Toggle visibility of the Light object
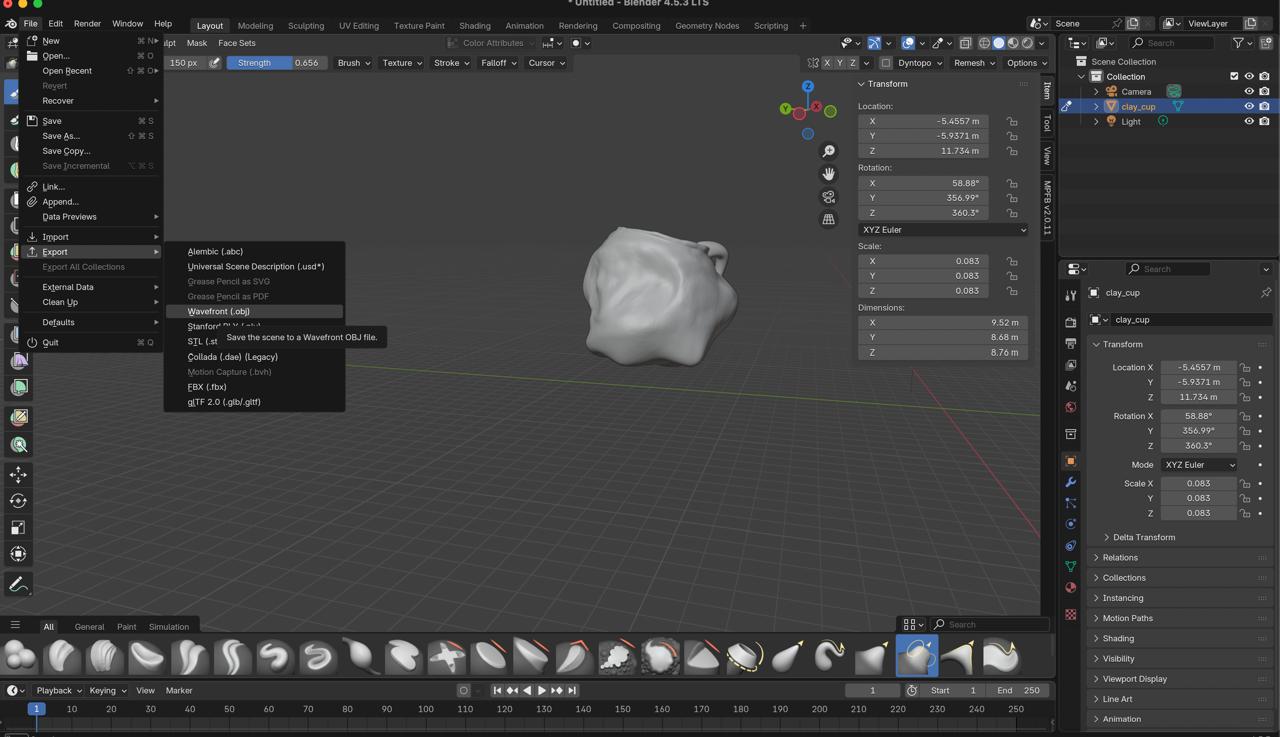The height and width of the screenshot is (737, 1280). pos(1248,121)
